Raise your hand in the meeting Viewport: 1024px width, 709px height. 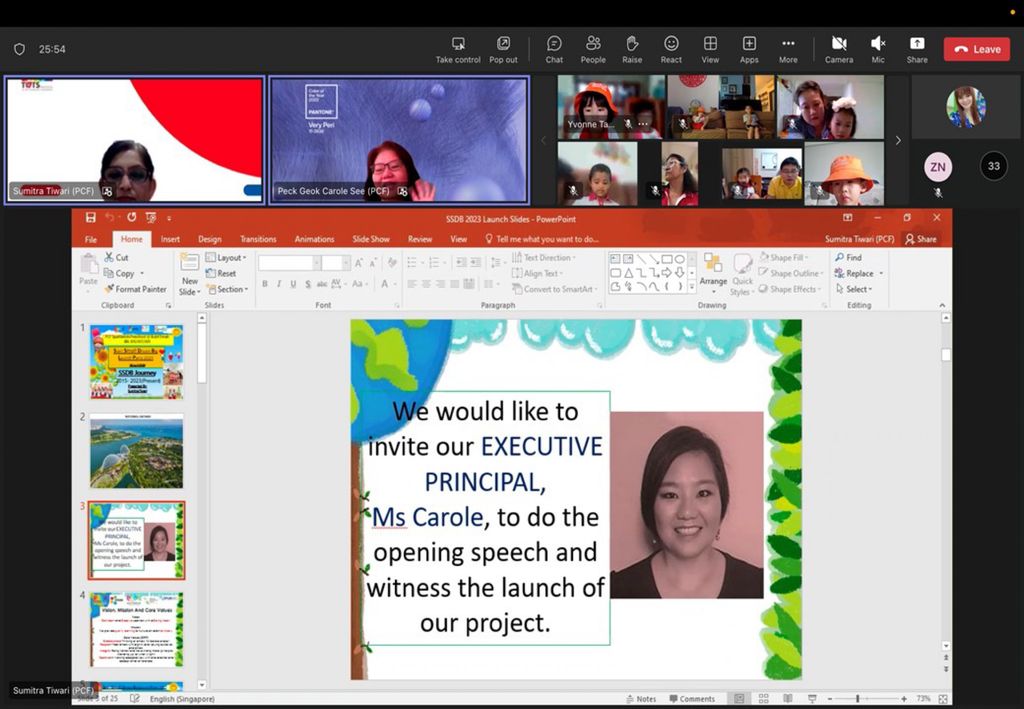[632, 50]
